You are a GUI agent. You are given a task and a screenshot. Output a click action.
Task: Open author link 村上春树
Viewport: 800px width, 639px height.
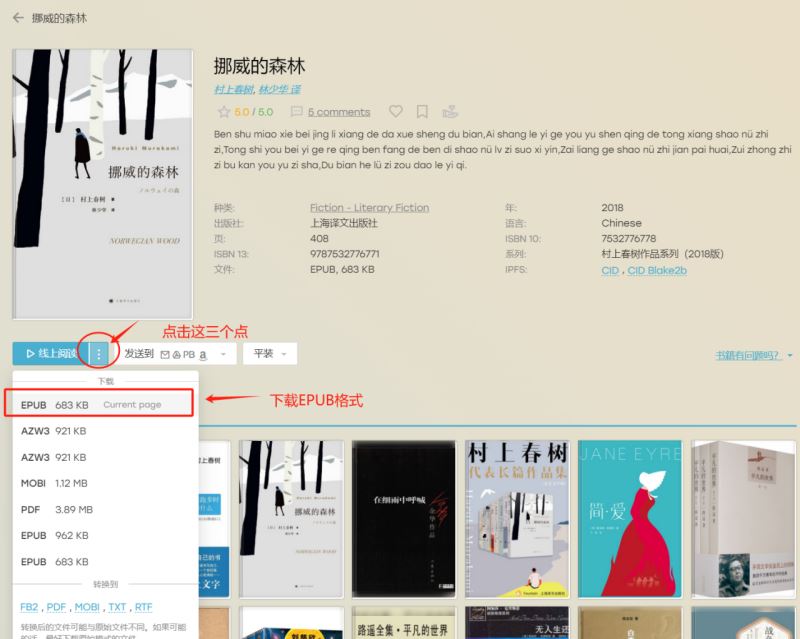[x=234, y=90]
